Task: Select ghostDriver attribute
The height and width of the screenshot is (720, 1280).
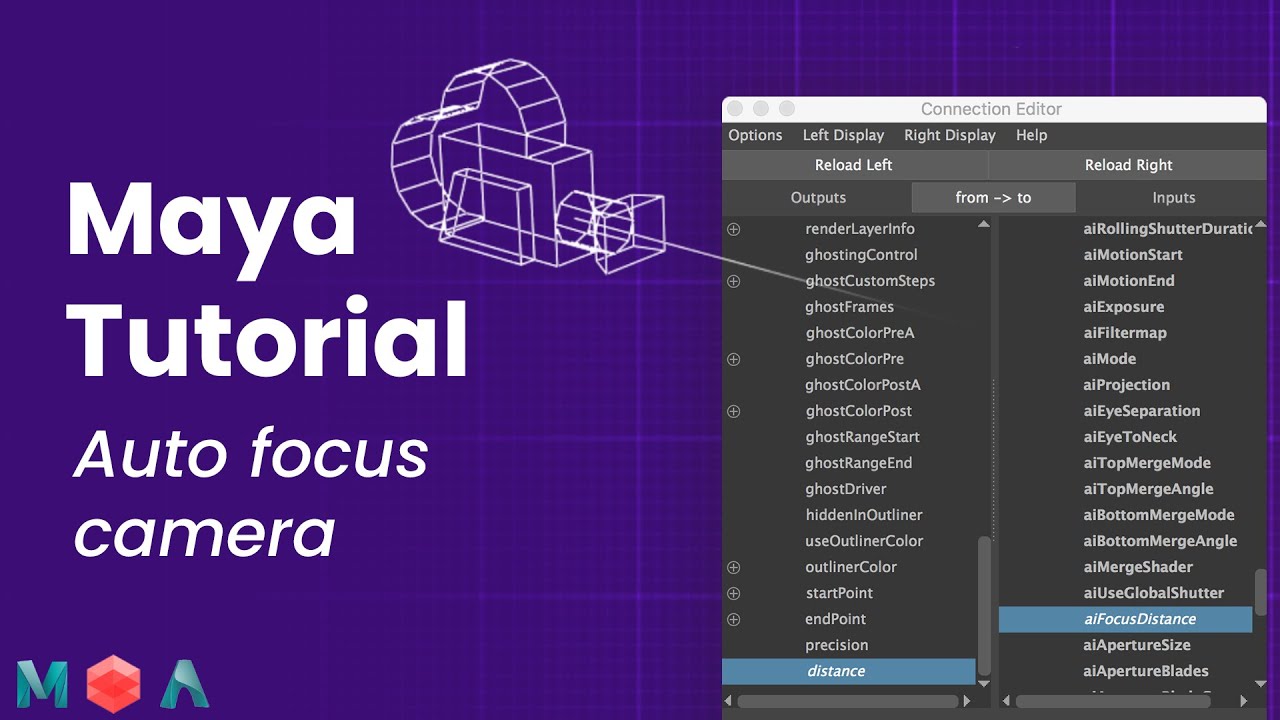Action: click(x=845, y=489)
